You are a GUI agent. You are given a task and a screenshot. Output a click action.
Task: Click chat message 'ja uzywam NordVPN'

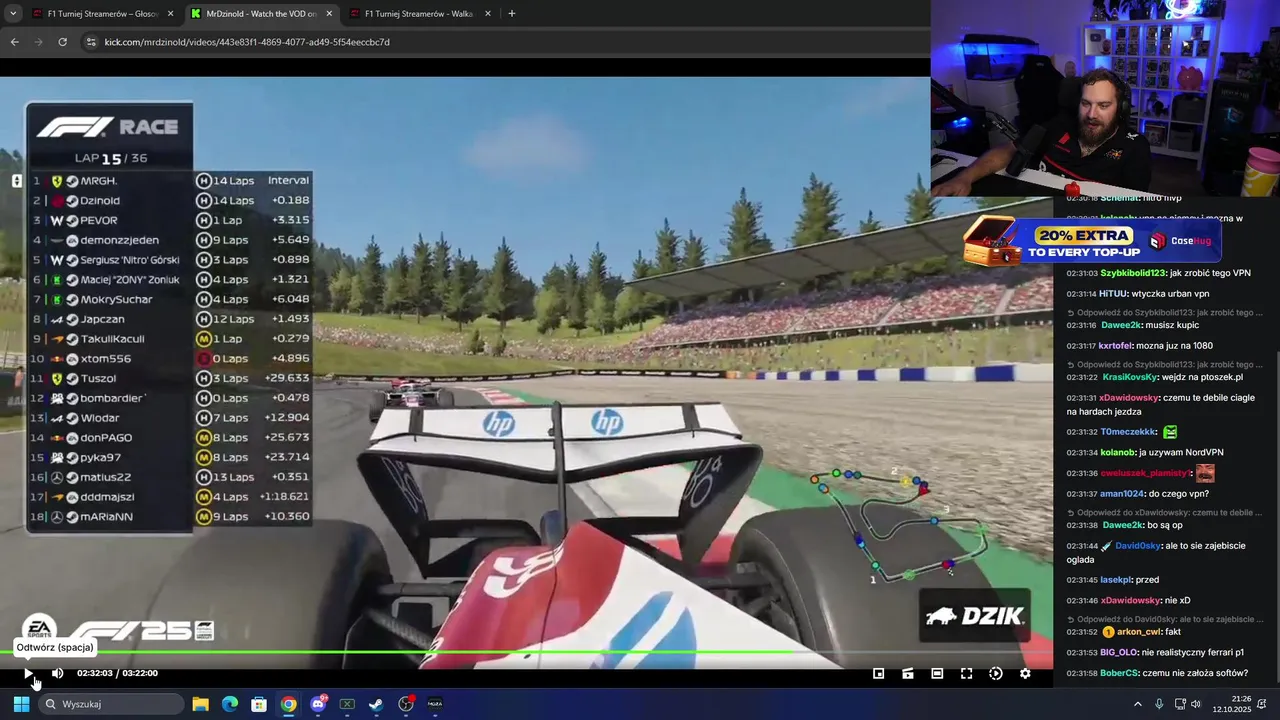click(1182, 453)
